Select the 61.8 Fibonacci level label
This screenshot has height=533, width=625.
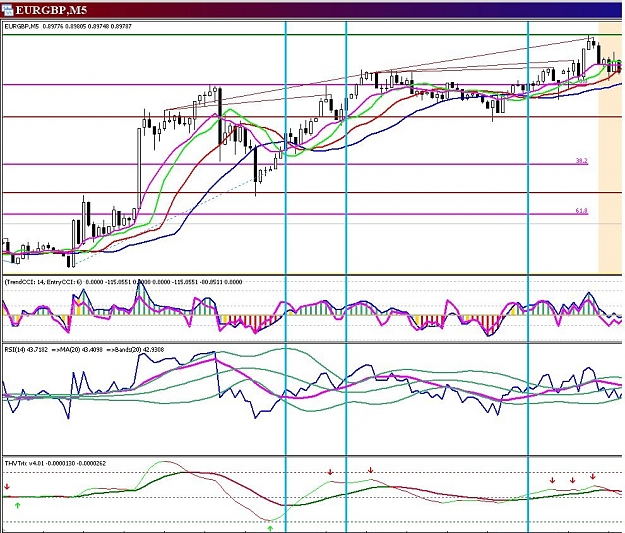point(582,210)
